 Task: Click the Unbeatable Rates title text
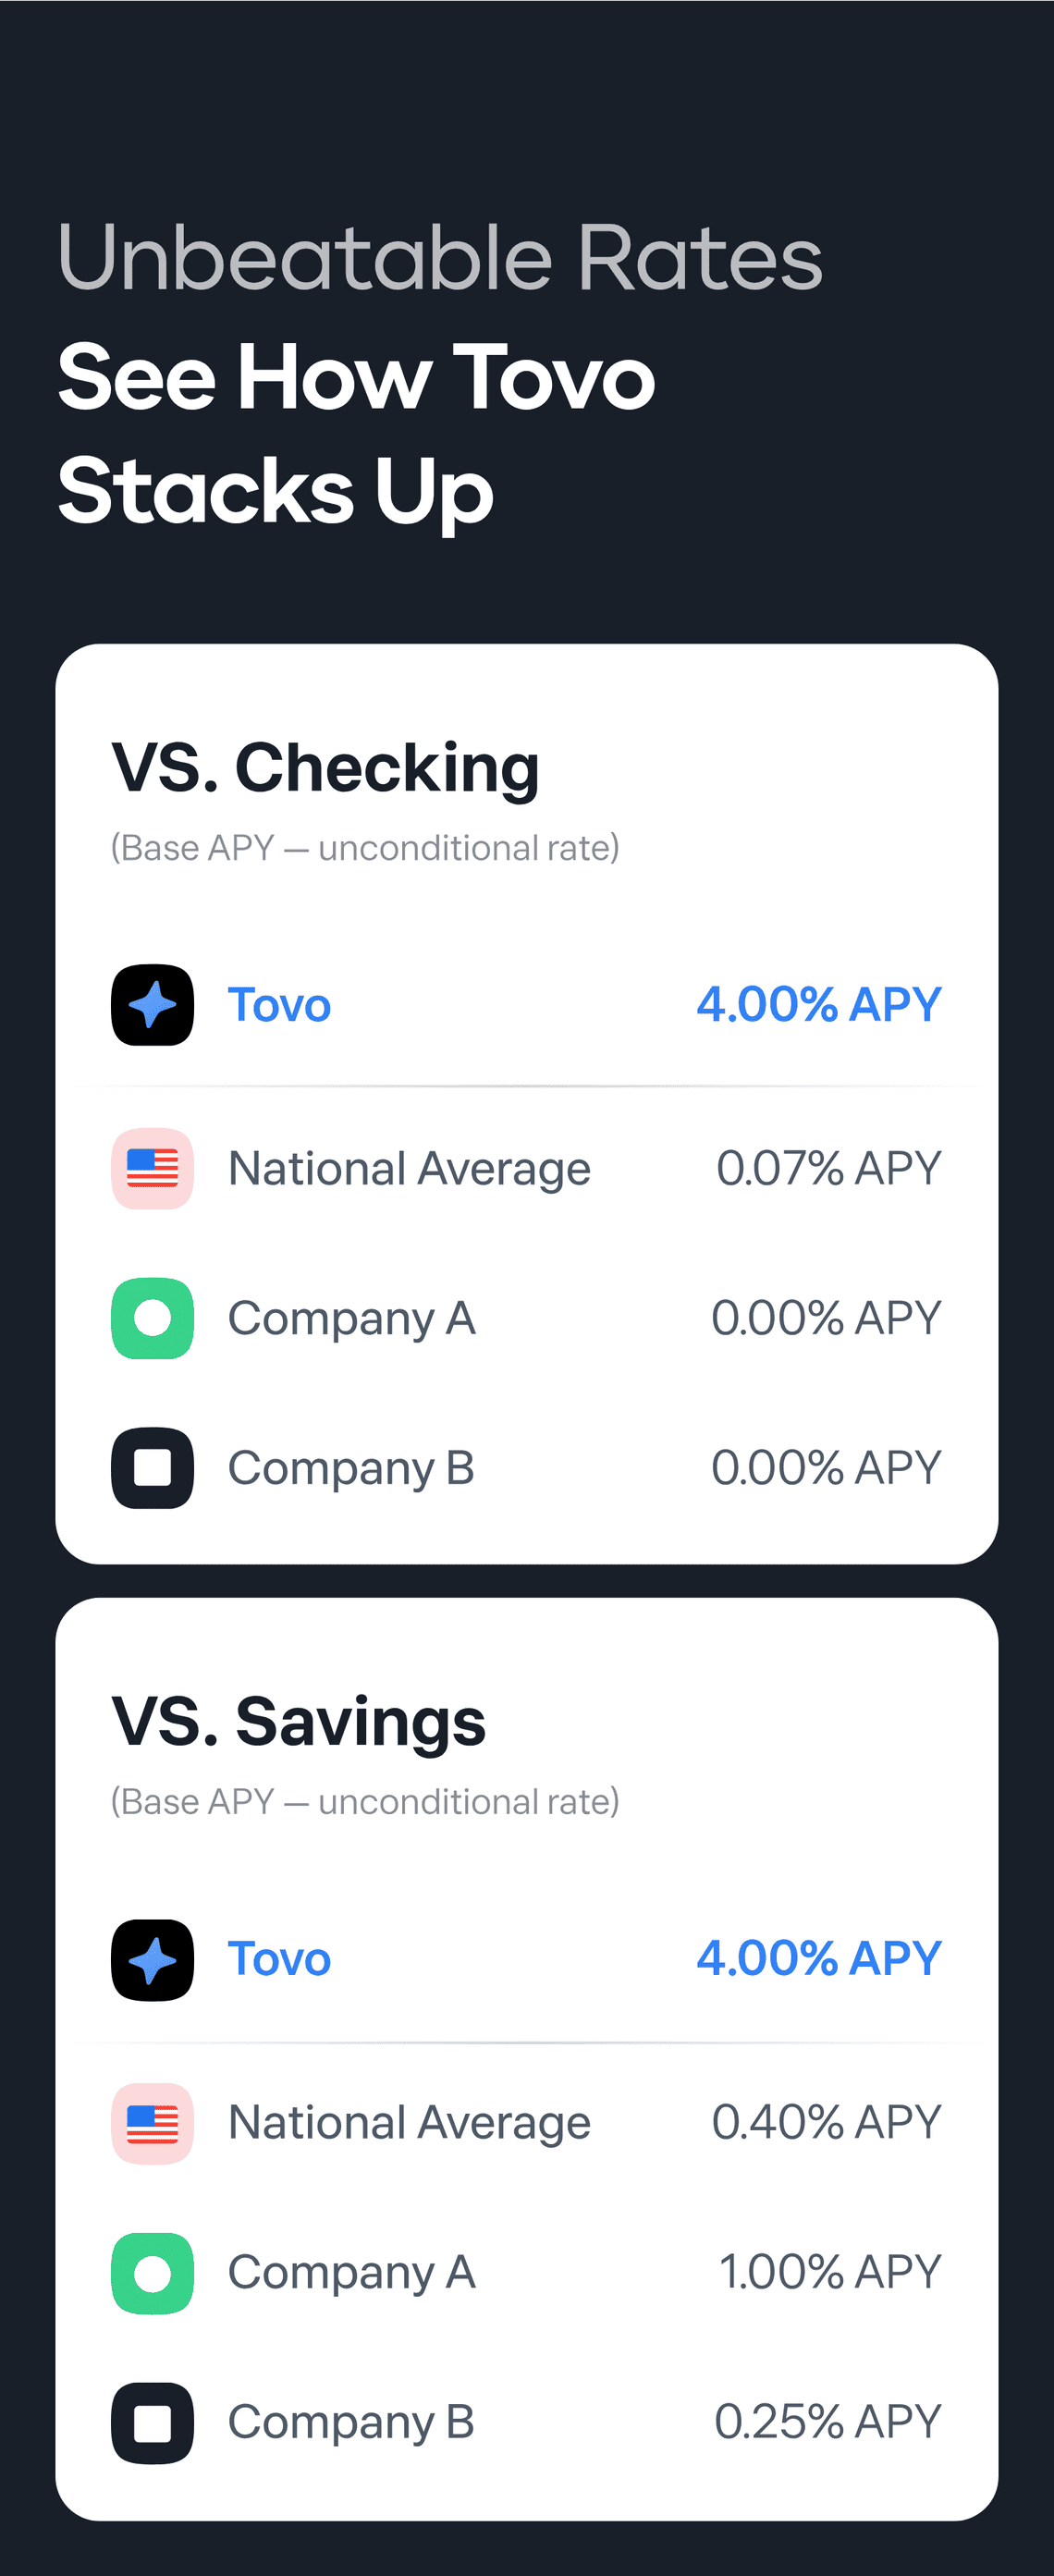[440, 258]
